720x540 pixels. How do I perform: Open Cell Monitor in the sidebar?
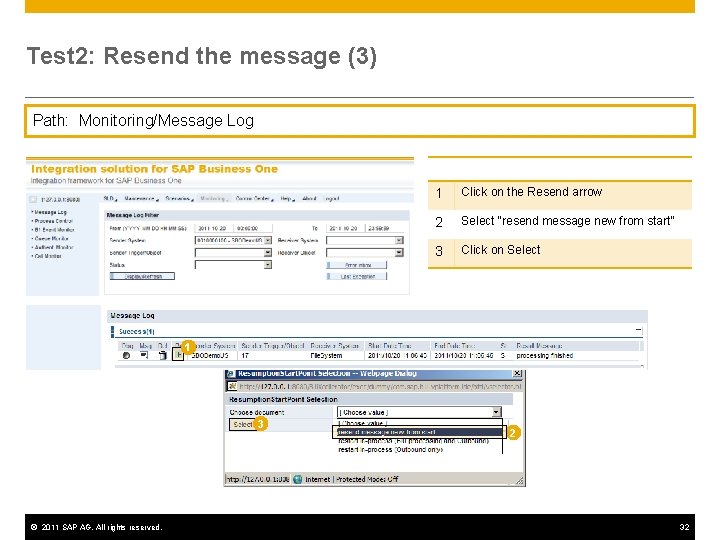pyautogui.click(x=48, y=256)
